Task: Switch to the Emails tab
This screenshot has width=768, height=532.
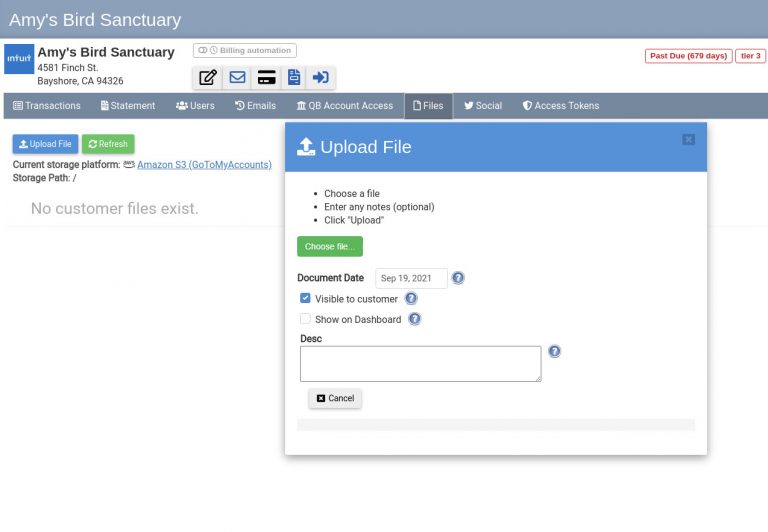Action: click(255, 106)
